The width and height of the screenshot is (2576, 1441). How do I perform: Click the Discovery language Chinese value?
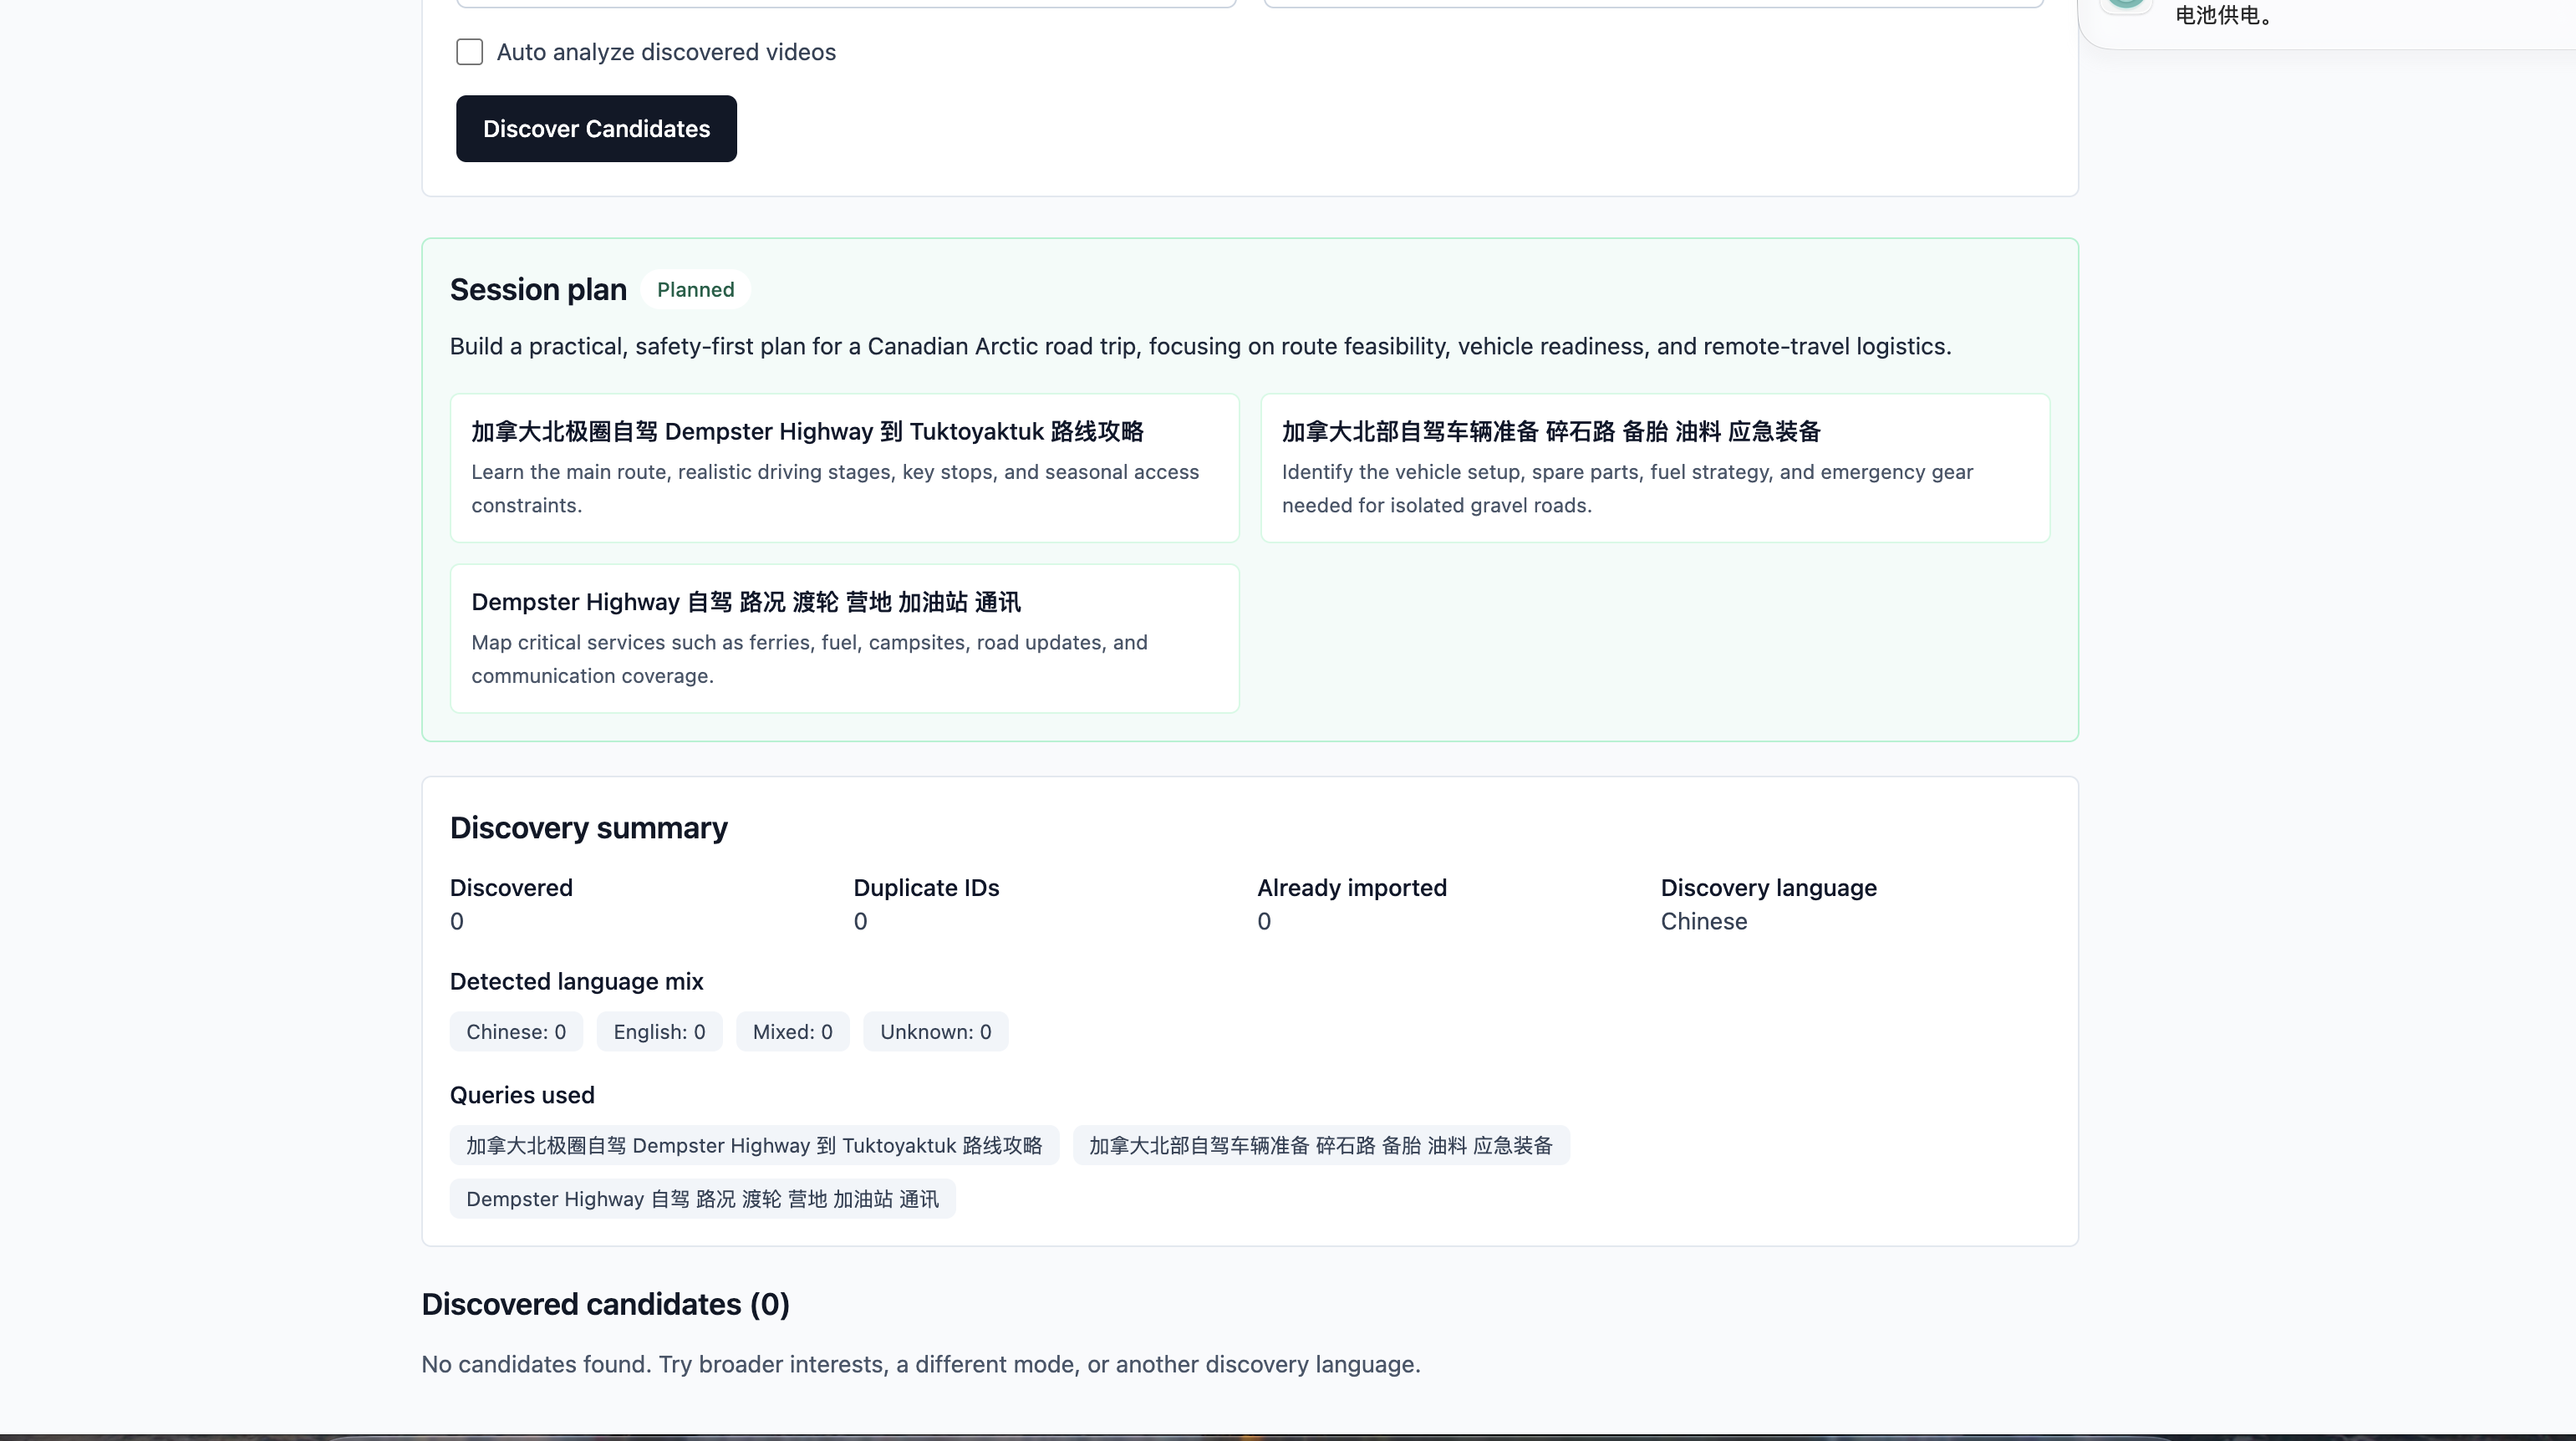coord(1704,922)
